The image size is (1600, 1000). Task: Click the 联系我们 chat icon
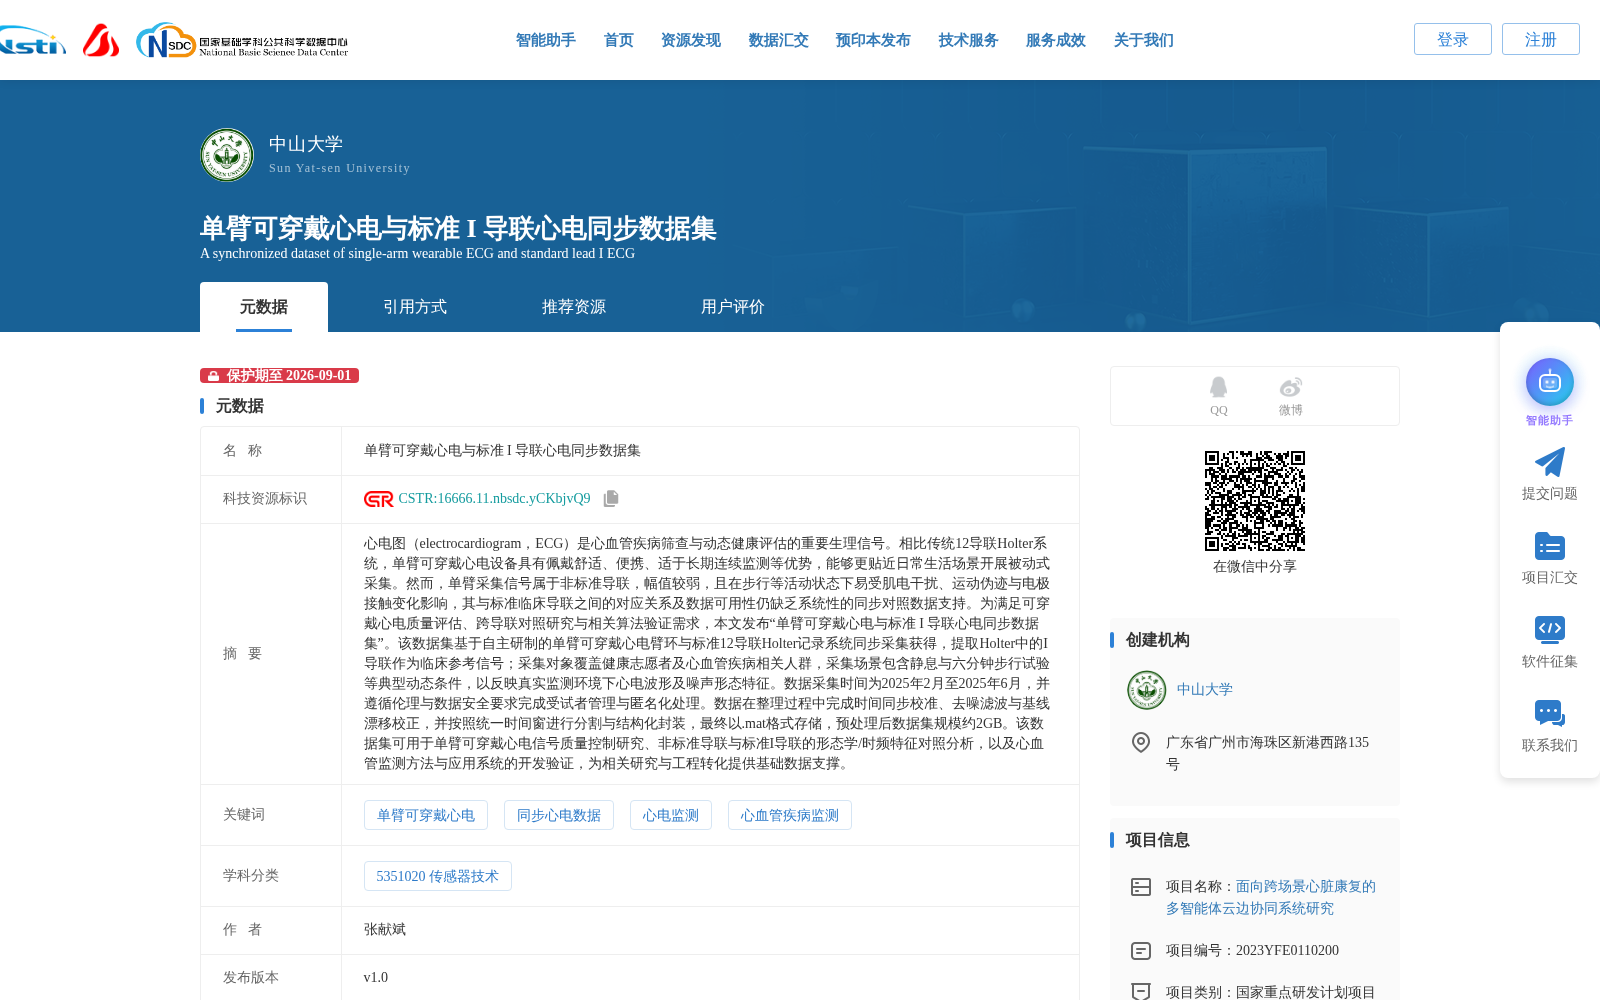pos(1550,713)
